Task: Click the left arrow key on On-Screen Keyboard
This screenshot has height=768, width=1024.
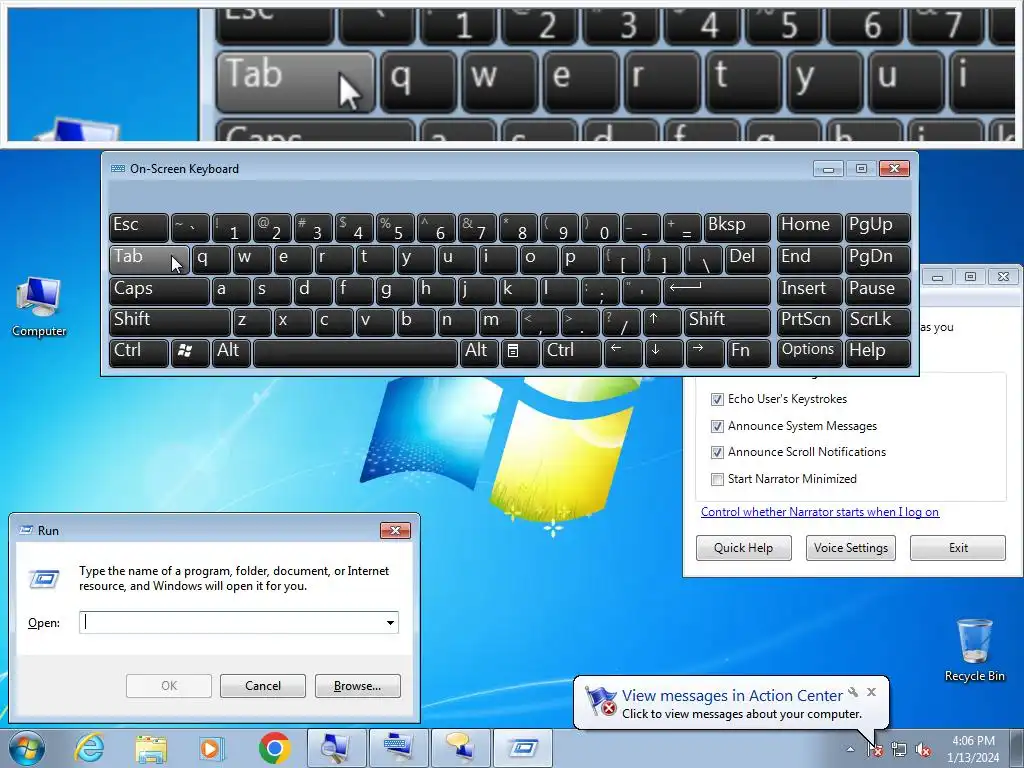Action: (x=622, y=353)
